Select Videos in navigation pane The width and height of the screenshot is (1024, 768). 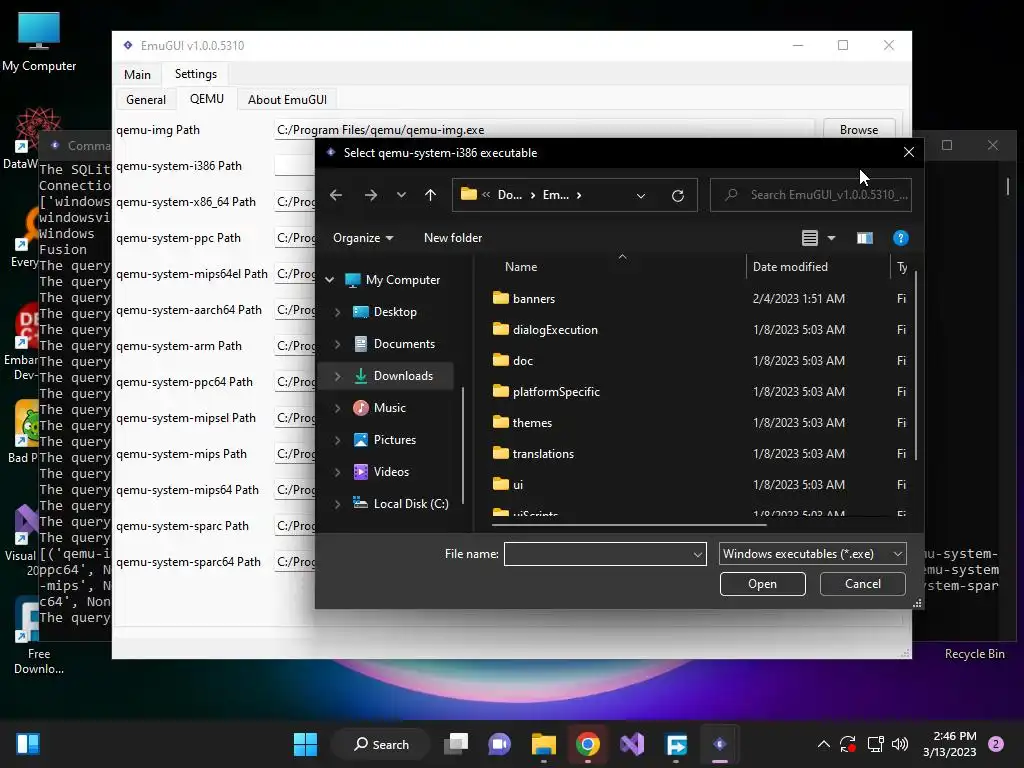391,472
